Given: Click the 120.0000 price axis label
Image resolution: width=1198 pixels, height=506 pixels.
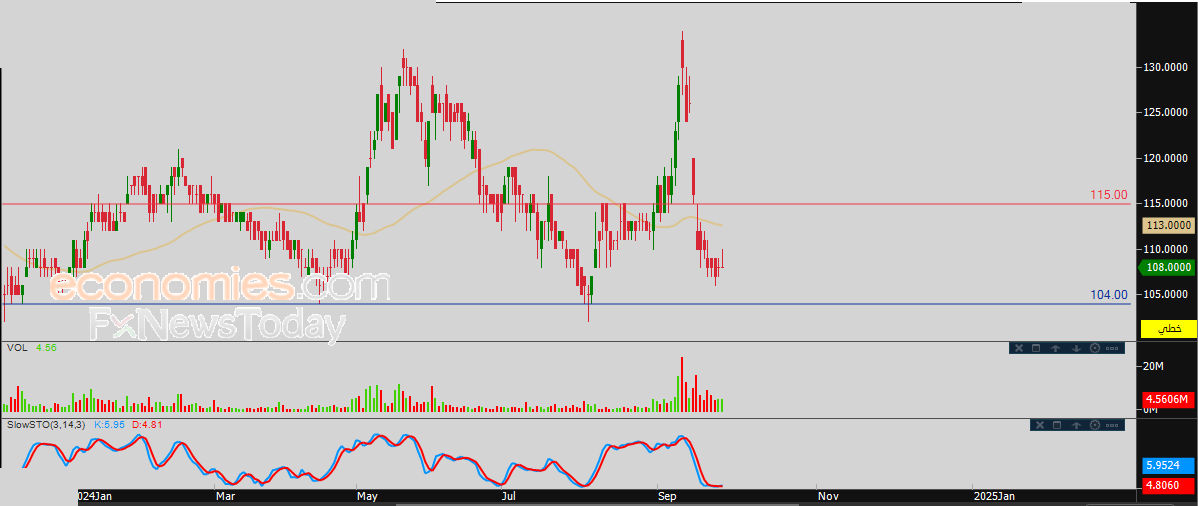Looking at the screenshot, I should tap(1167, 158).
